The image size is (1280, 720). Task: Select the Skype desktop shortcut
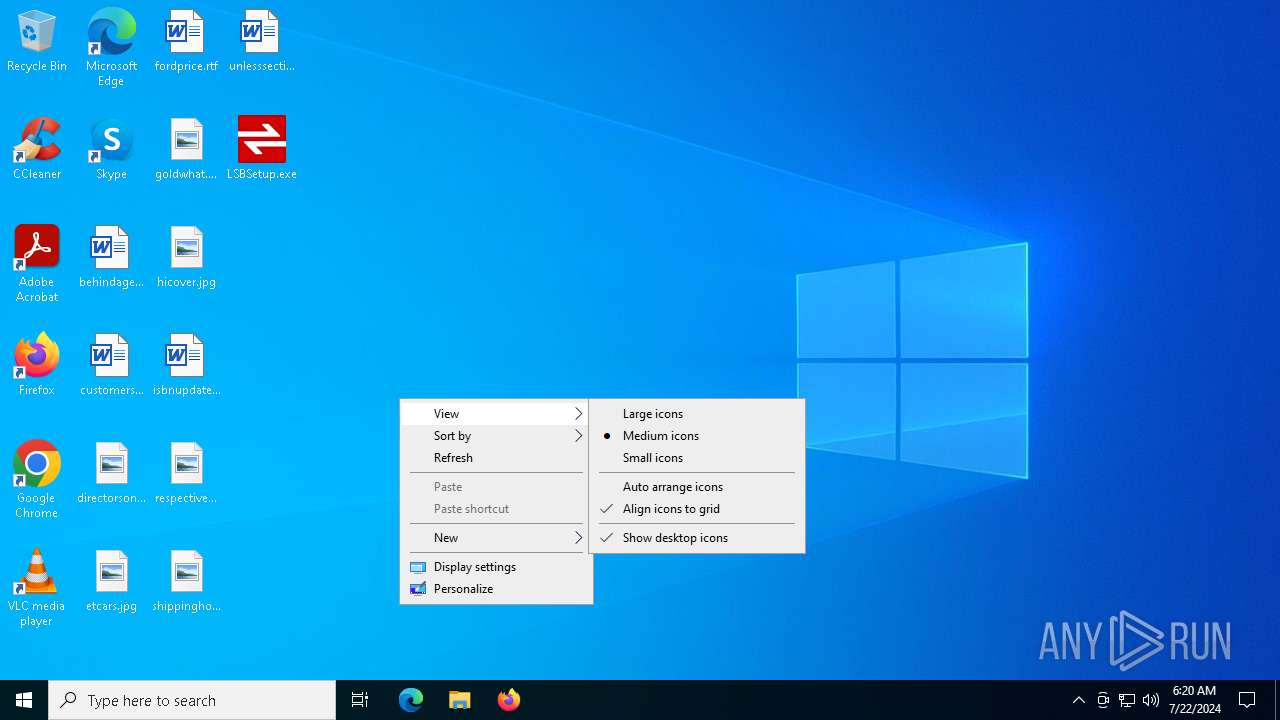(111, 149)
